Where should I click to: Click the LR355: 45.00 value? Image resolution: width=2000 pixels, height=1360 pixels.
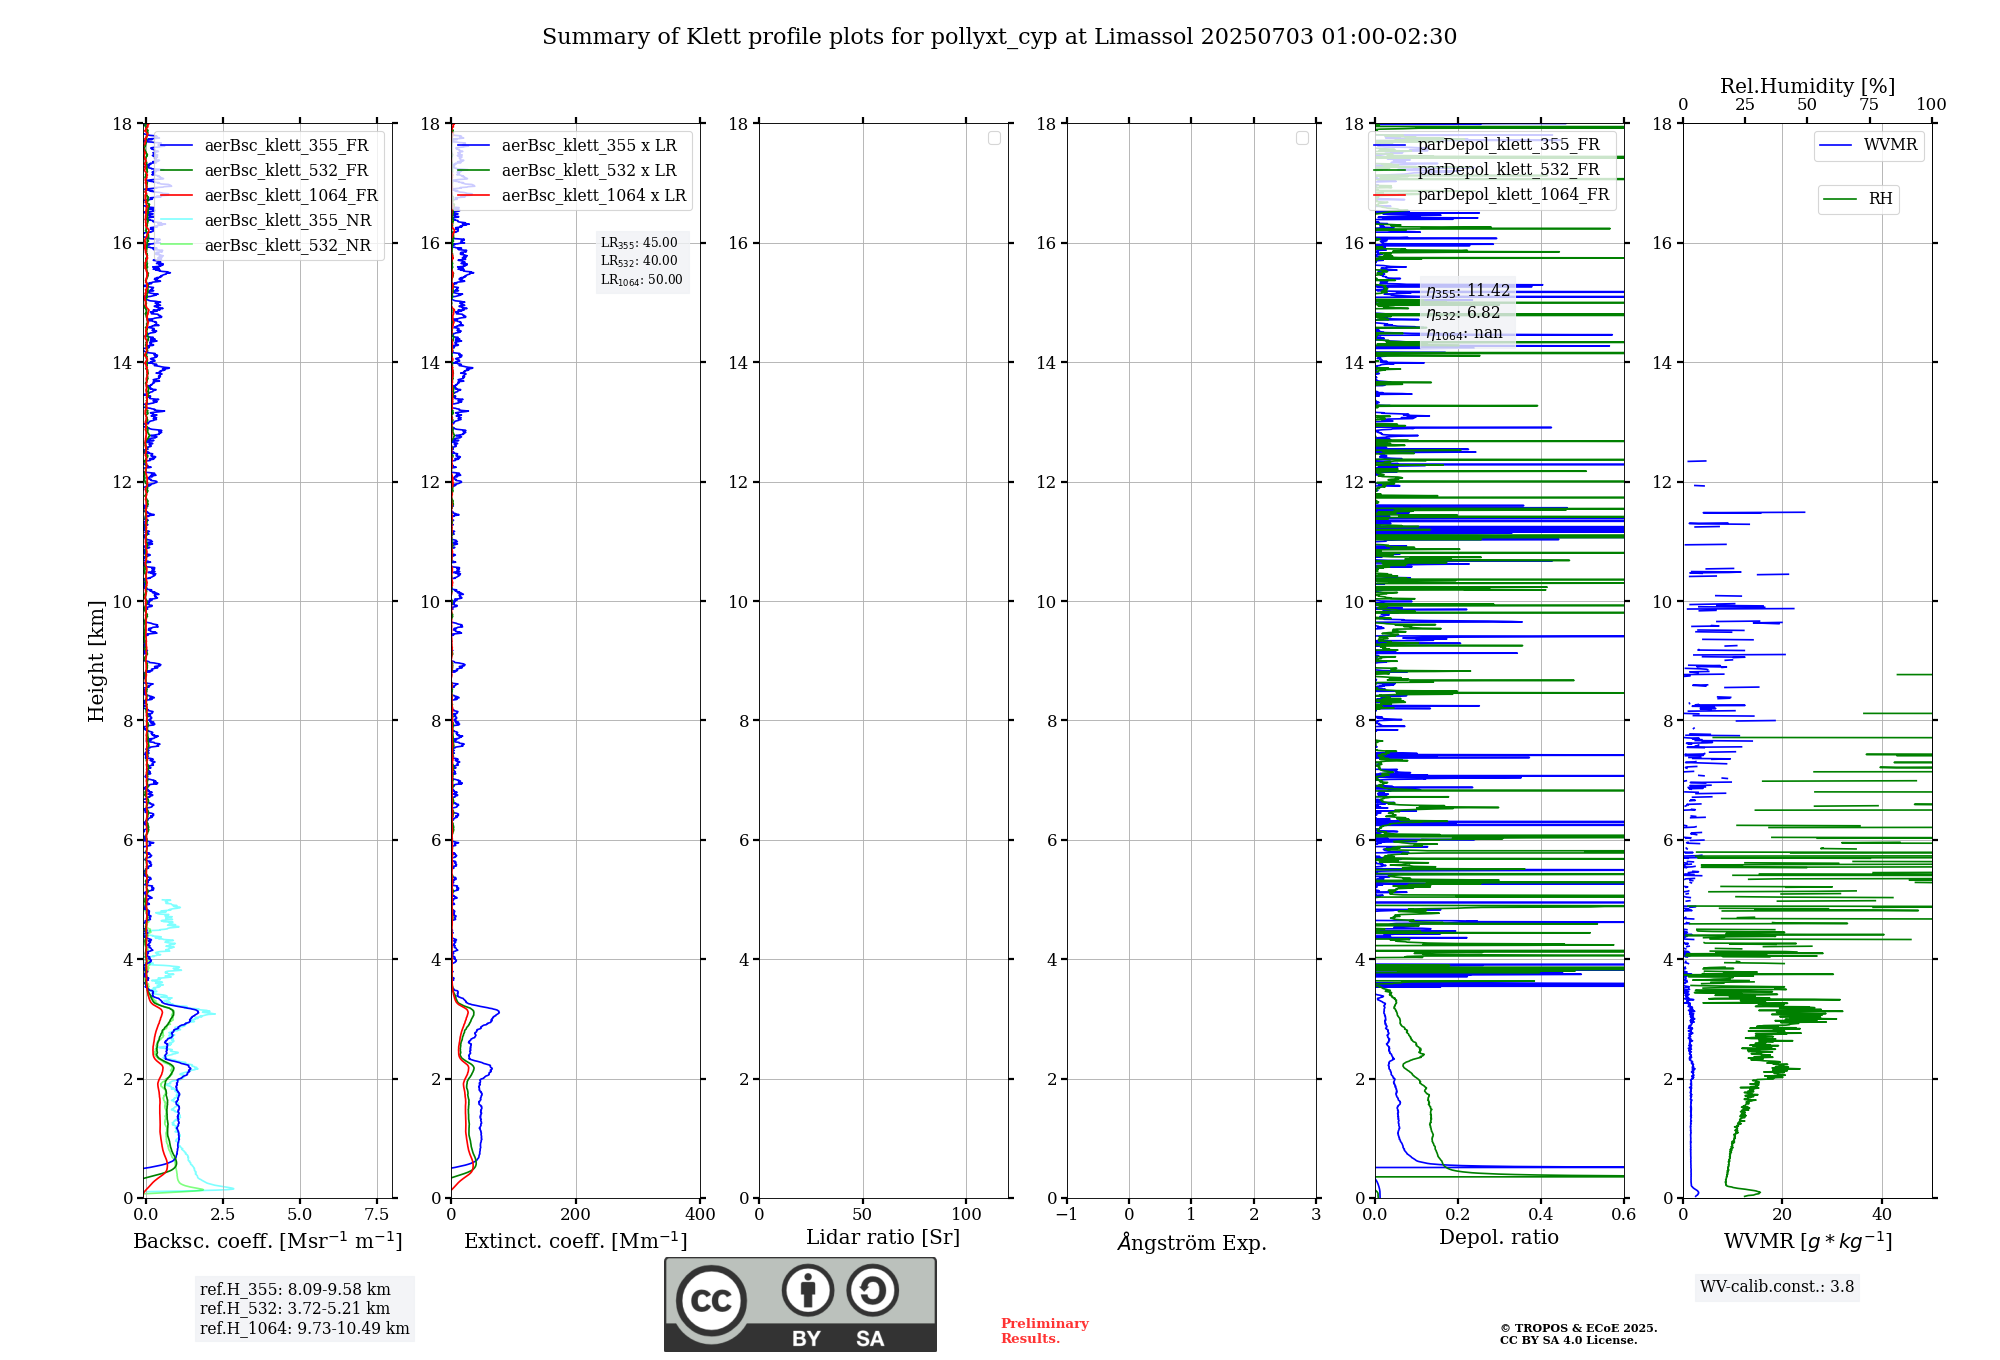click(x=639, y=243)
